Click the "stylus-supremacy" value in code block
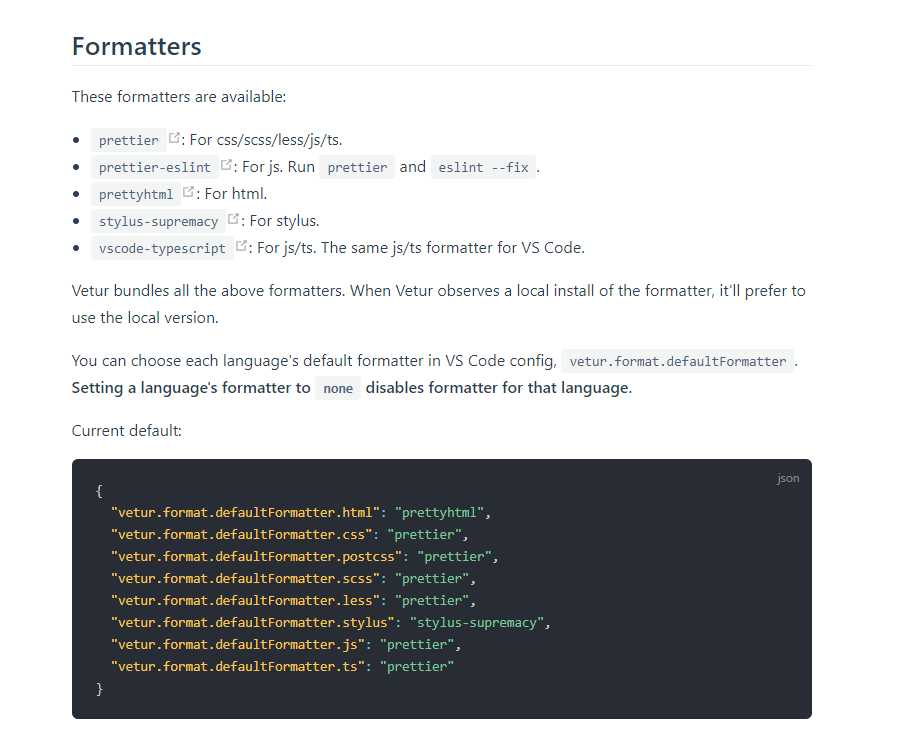The height and width of the screenshot is (750, 905). click(x=477, y=623)
